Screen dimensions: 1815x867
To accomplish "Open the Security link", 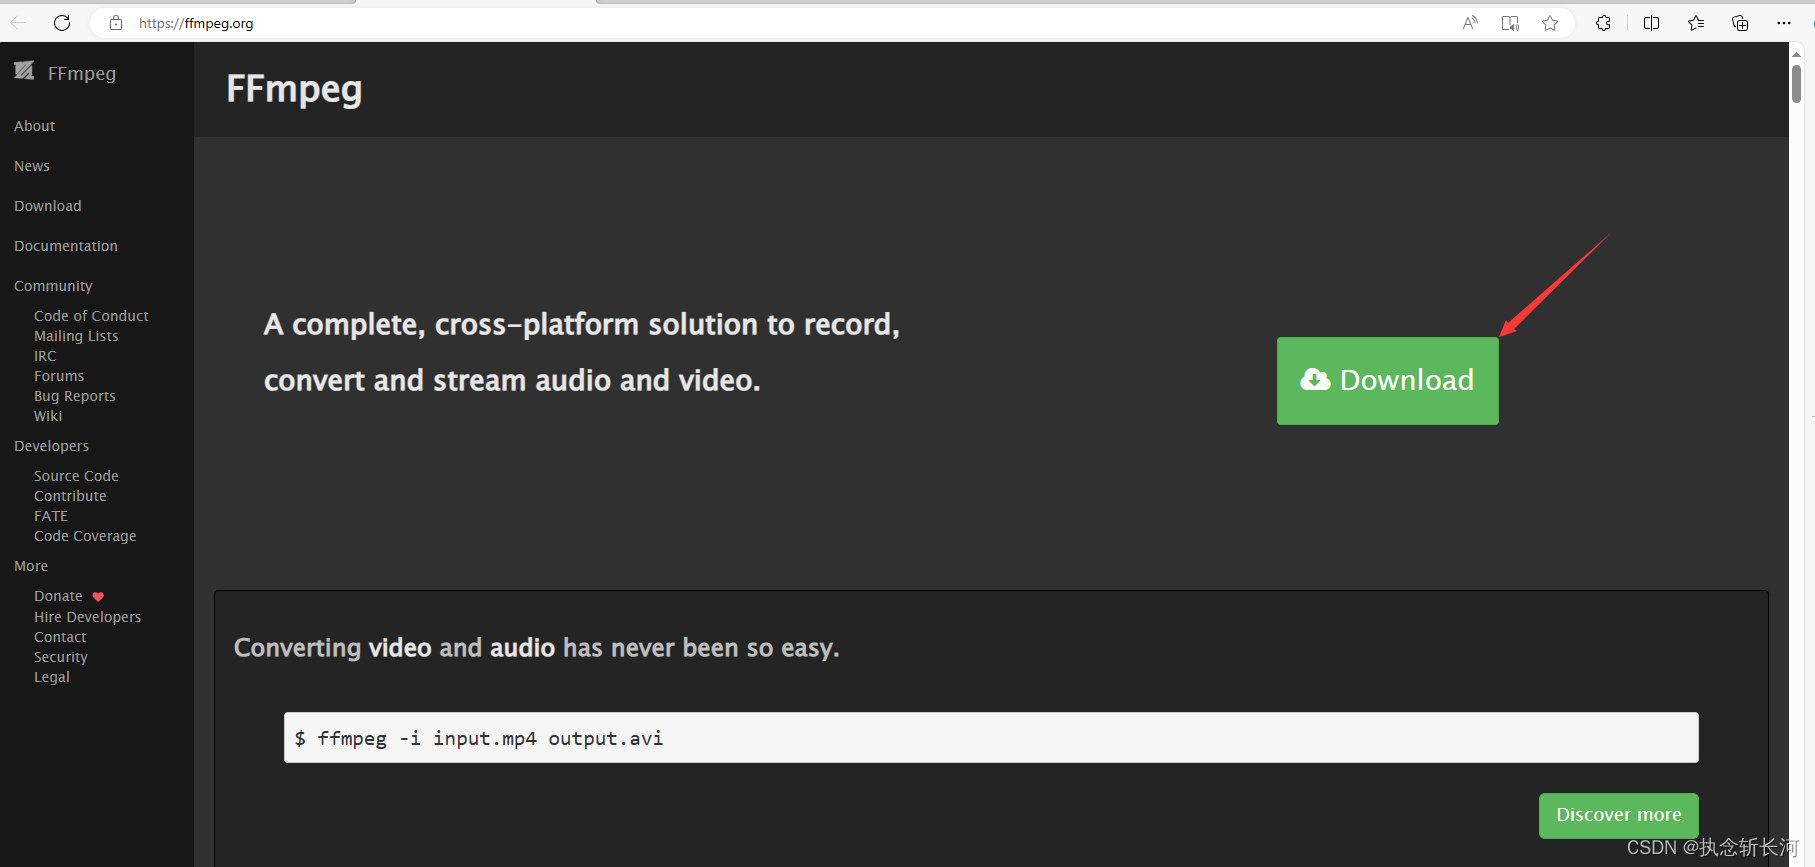I will 61,657.
